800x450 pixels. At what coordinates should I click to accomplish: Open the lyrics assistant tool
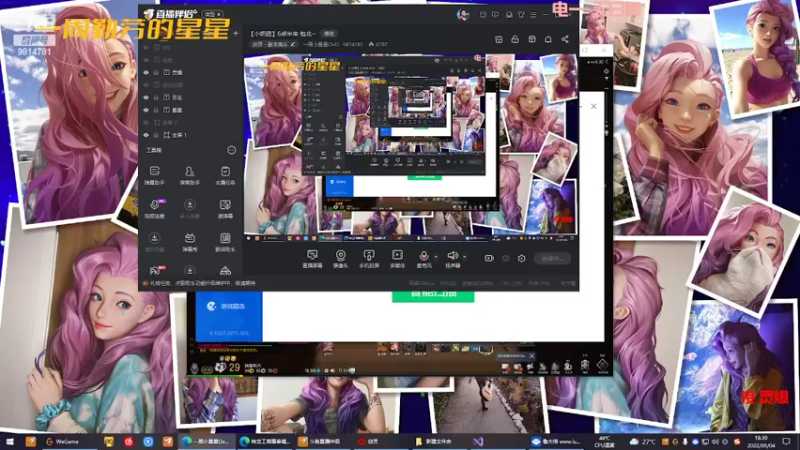pyautogui.click(x=225, y=242)
